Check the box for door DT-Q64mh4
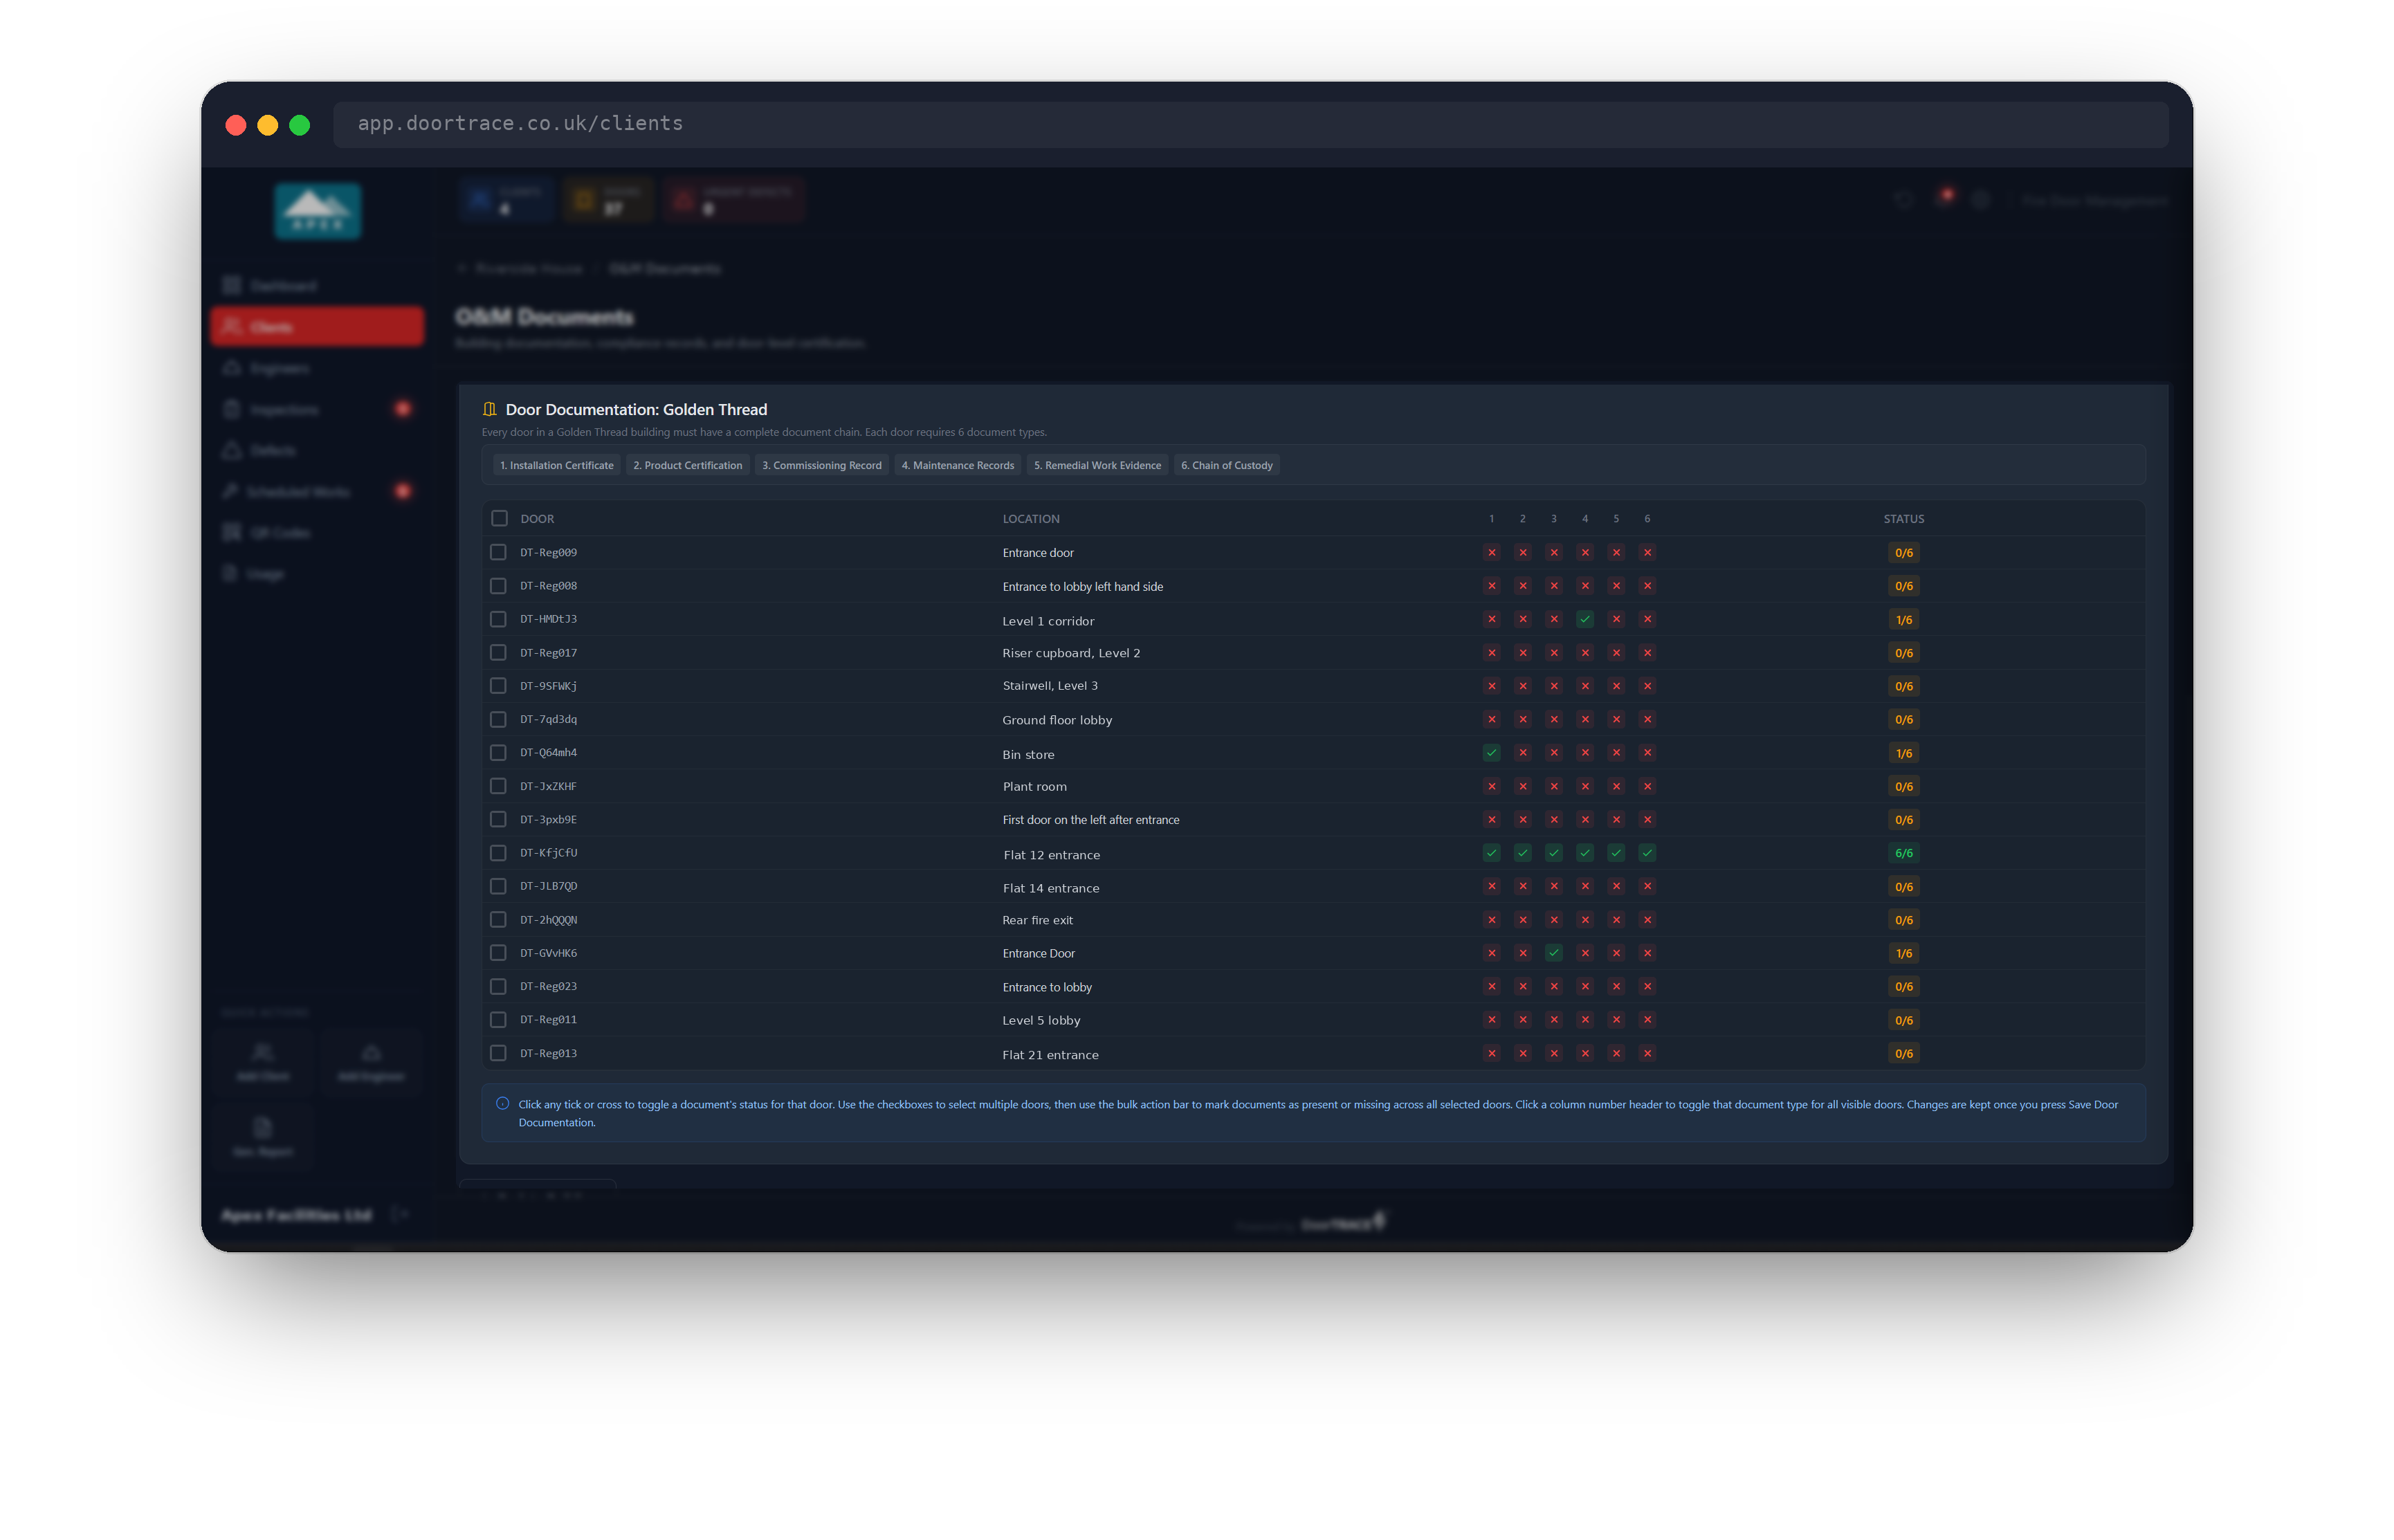 point(498,753)
